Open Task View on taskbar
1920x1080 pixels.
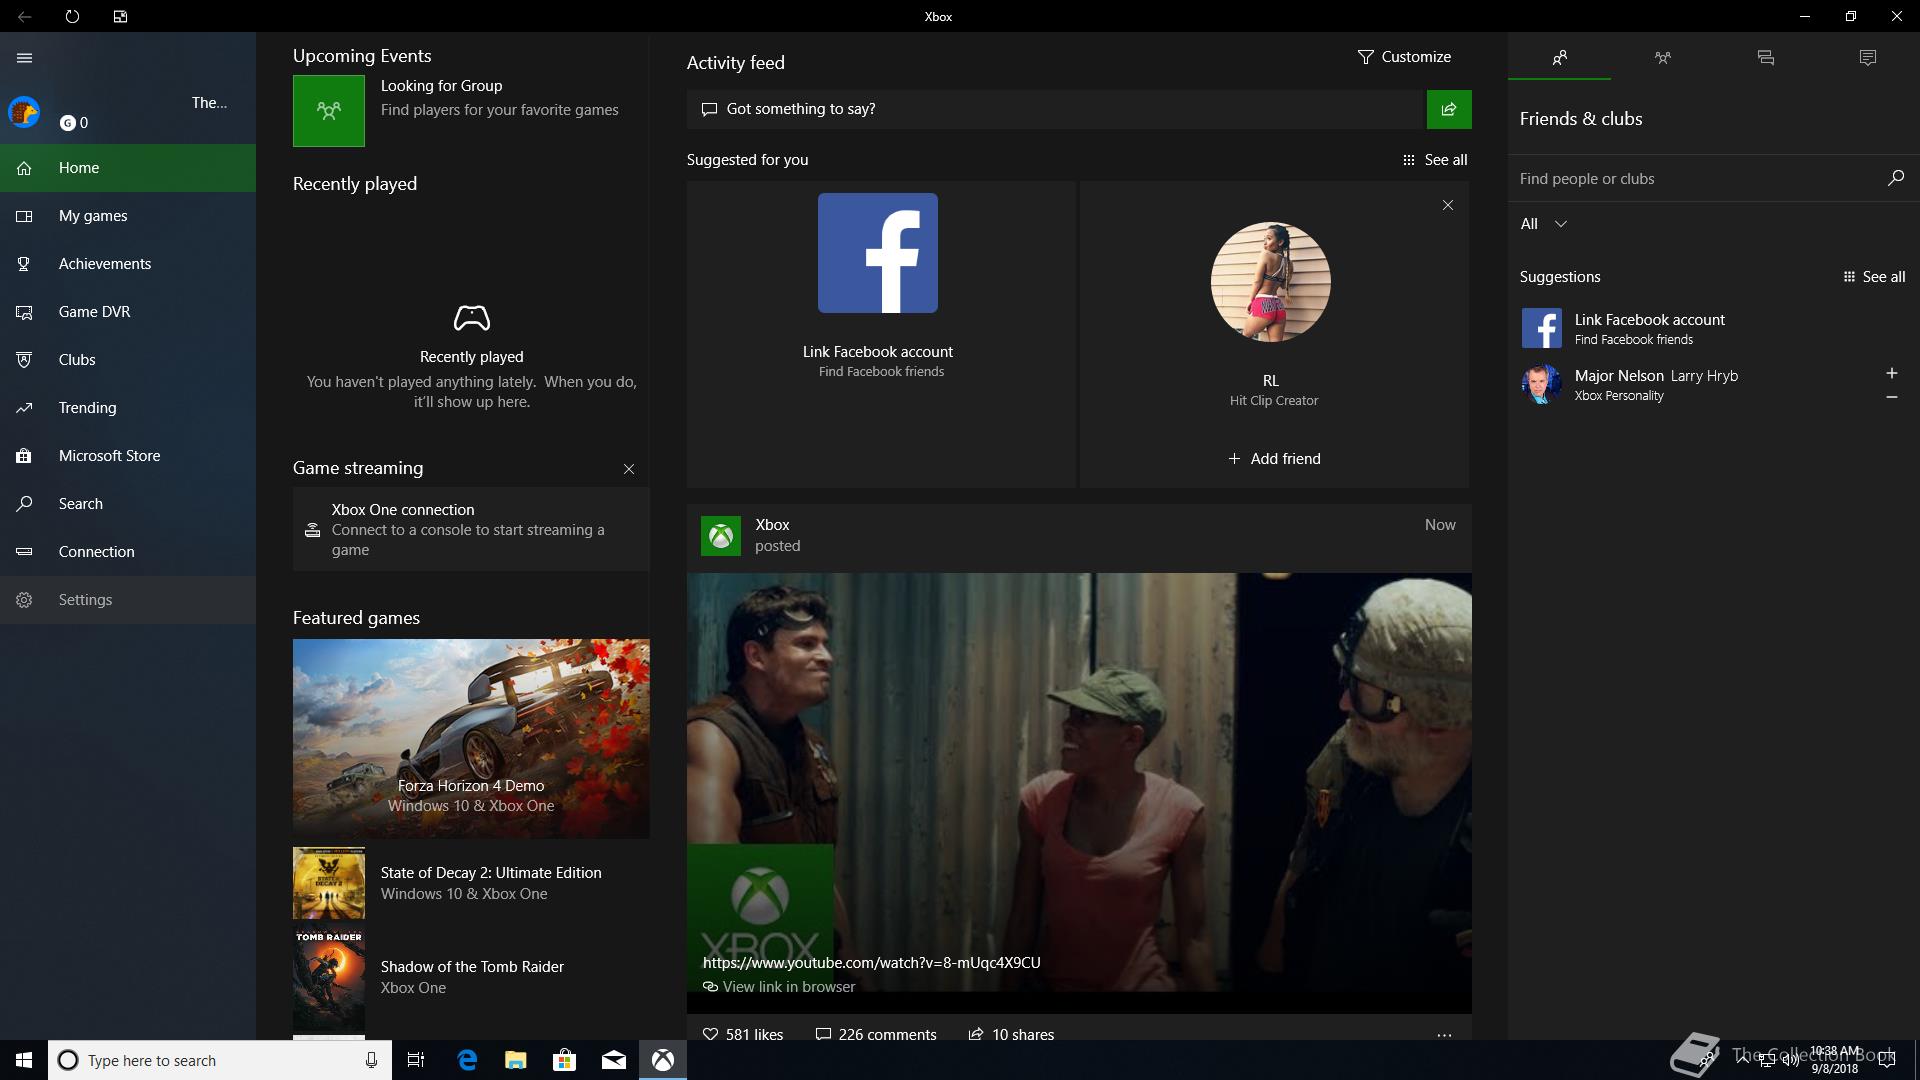(416, 1060)
